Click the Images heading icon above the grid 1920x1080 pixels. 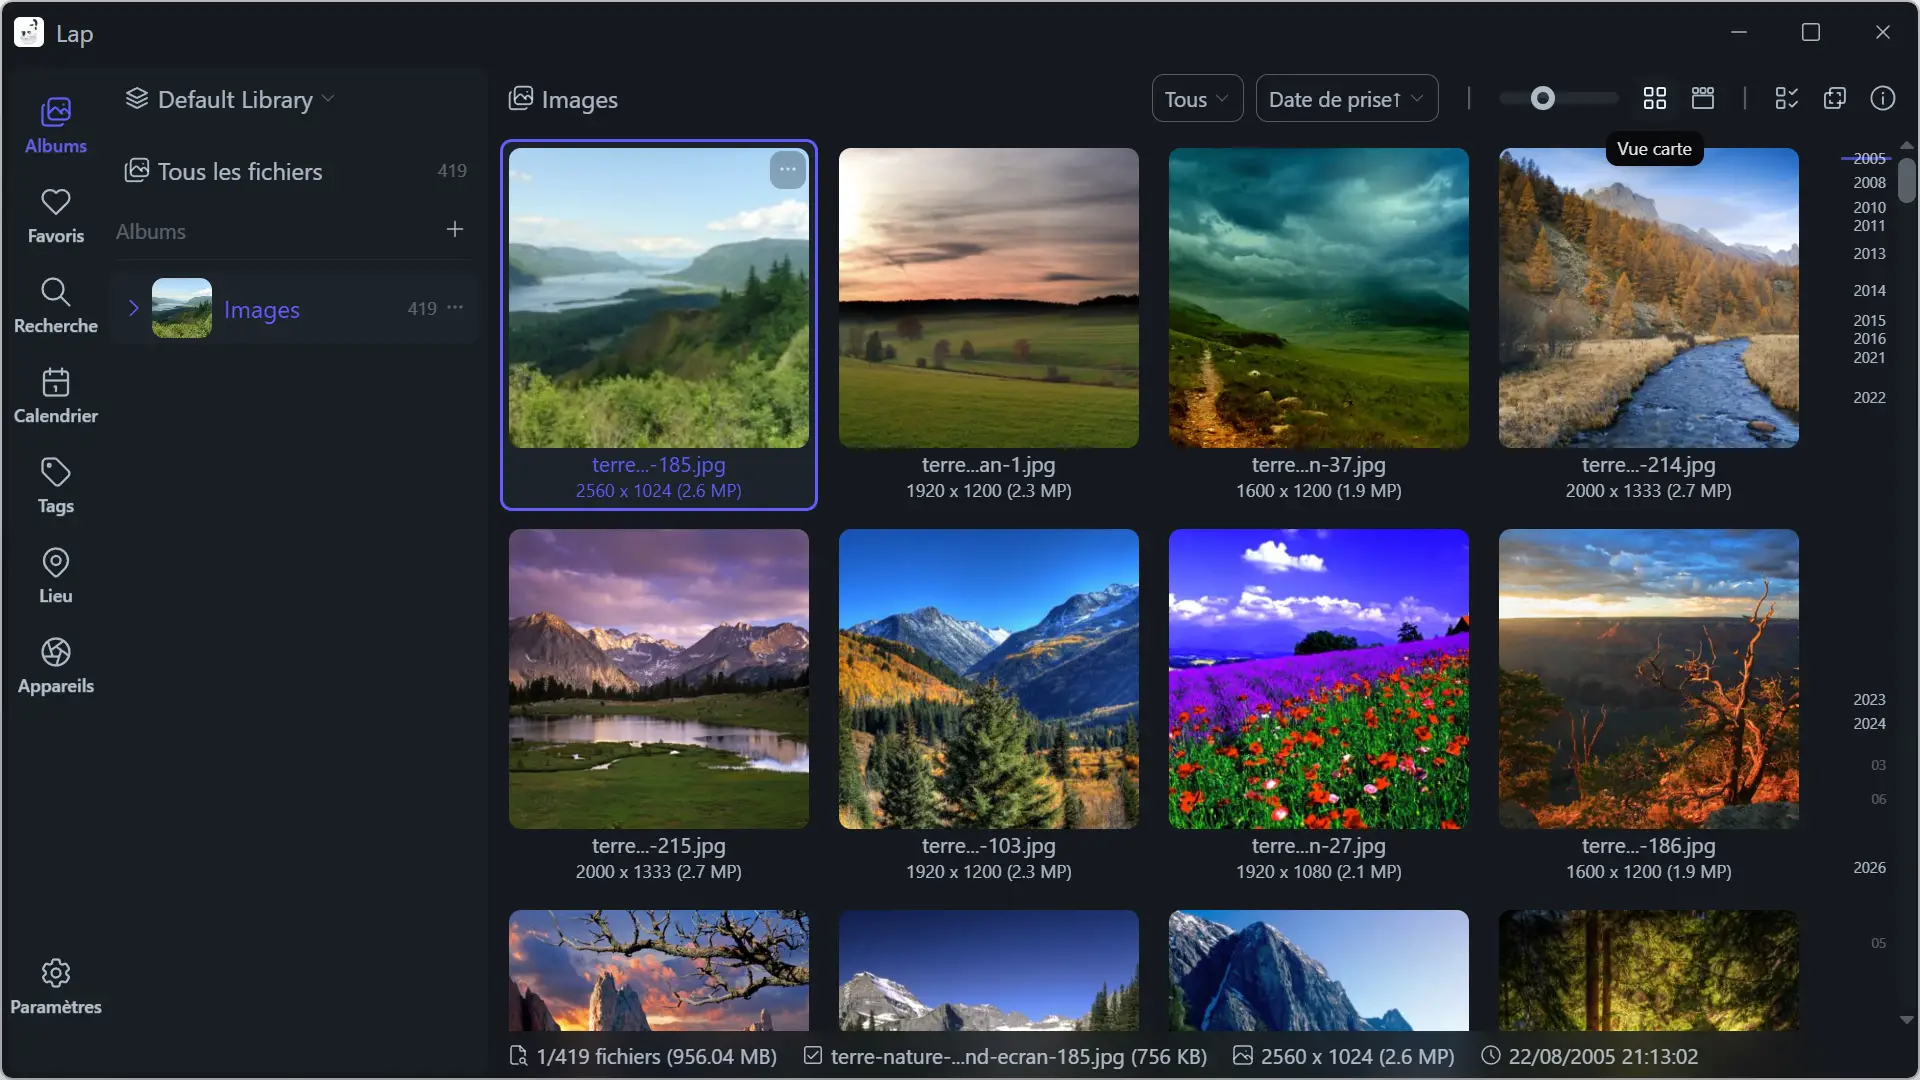coord(521,98)
